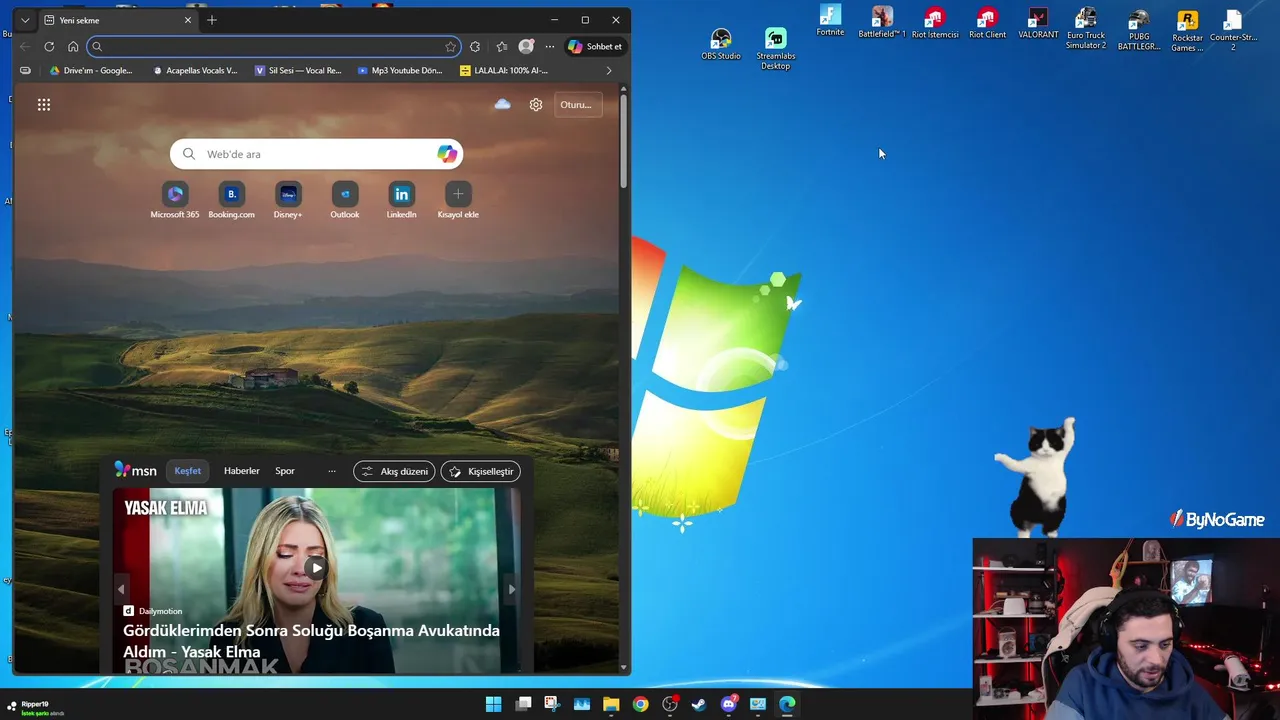Open the Outlook shortcut
This screenshot has height=720, width=1280.
point(345,200)
